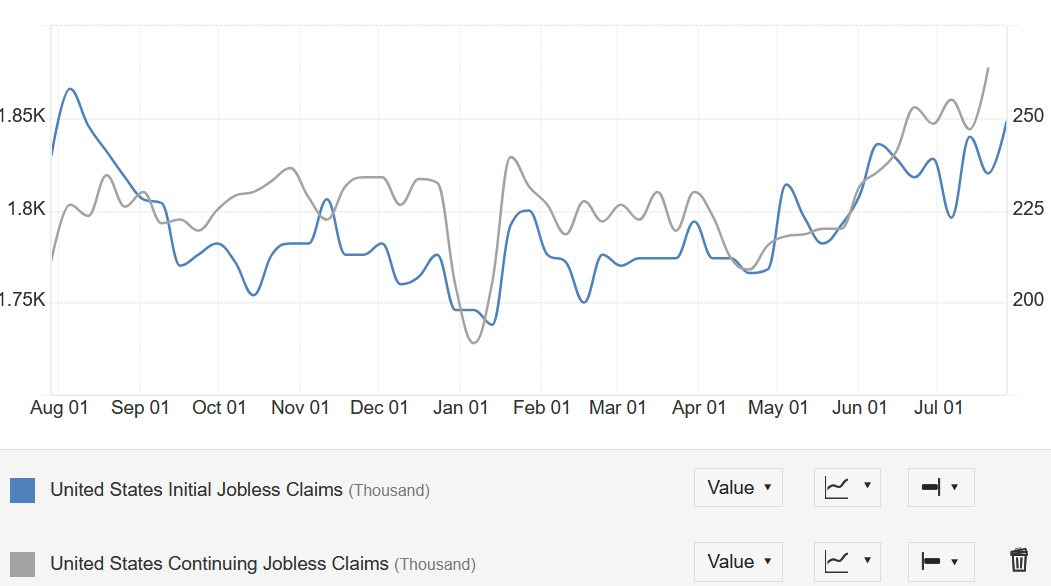
Task: Click right-axis alignment icon for Initial Jobless Claims
Action: point(931,487)
